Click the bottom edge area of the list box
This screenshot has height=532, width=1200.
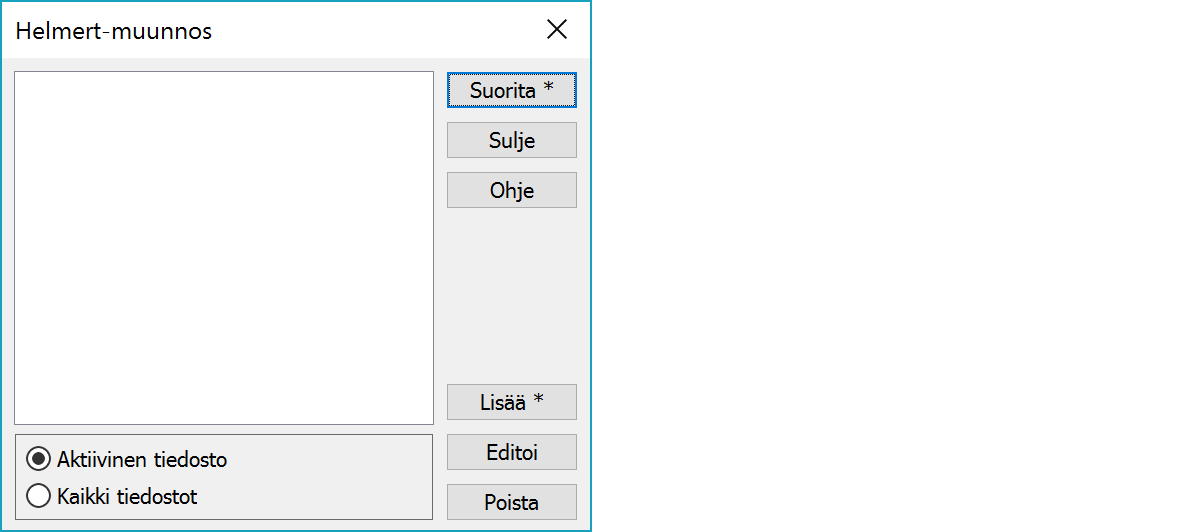224,420
